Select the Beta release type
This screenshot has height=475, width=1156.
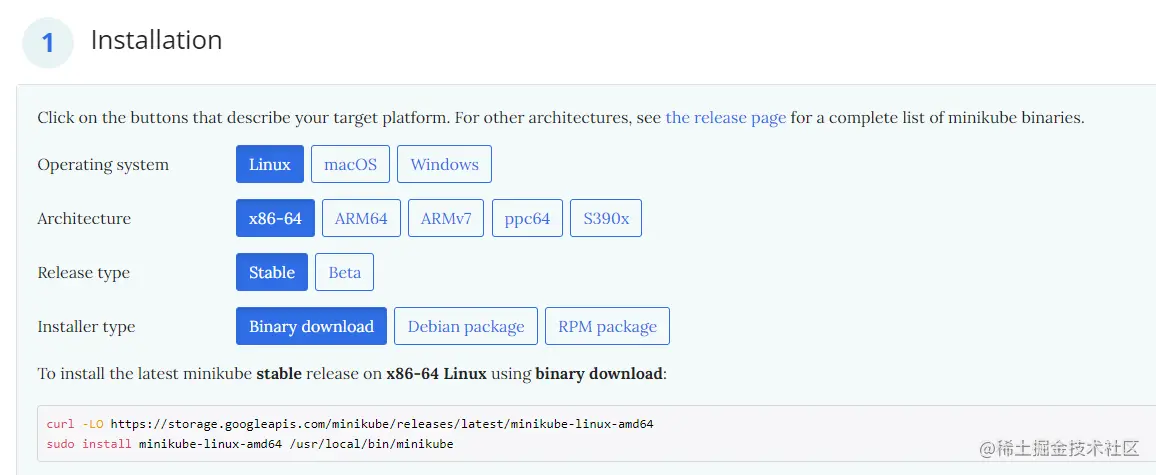[x=344, y=272]
